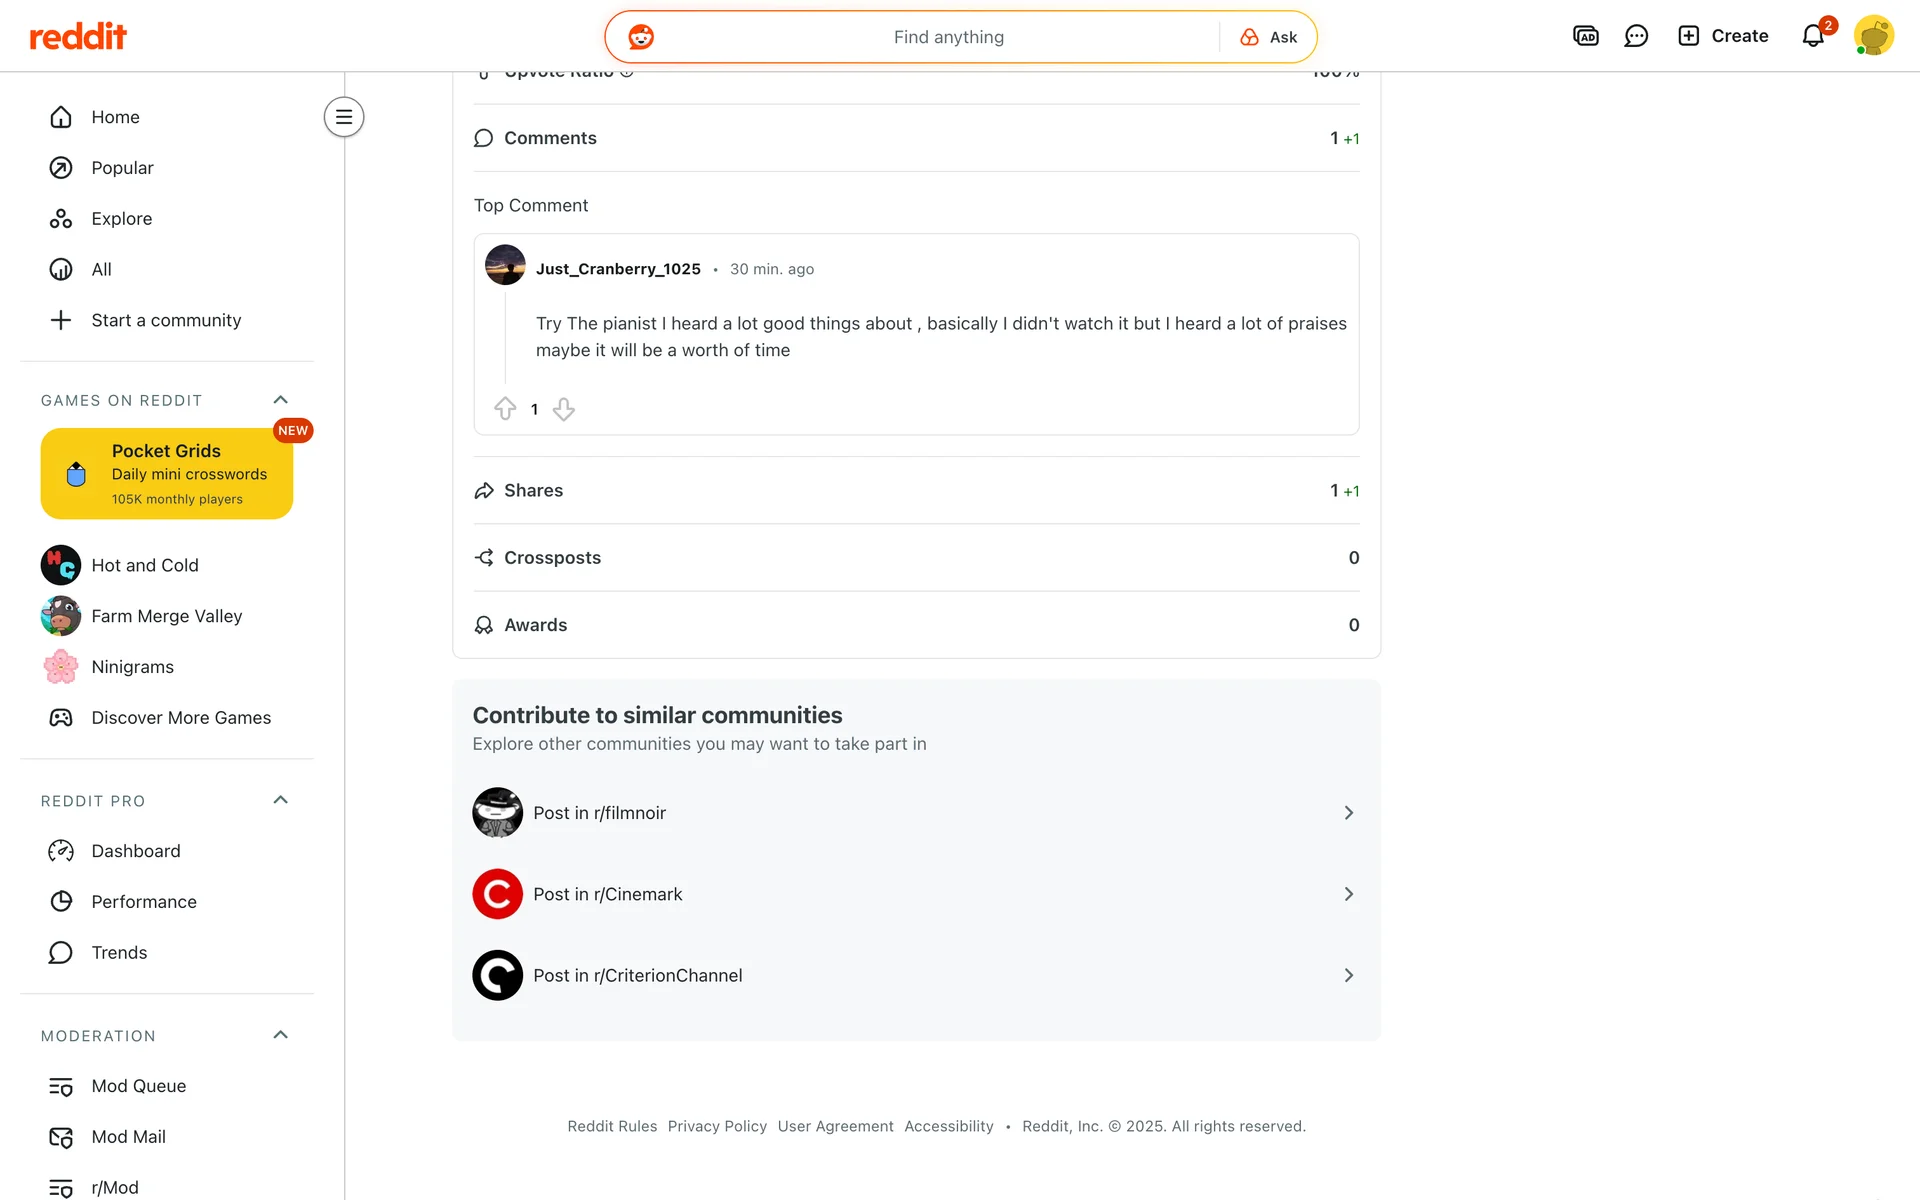Collapse the Games on Reddit section
Viewport: 1920px width, 1200px height.
[x=280, y=400]
